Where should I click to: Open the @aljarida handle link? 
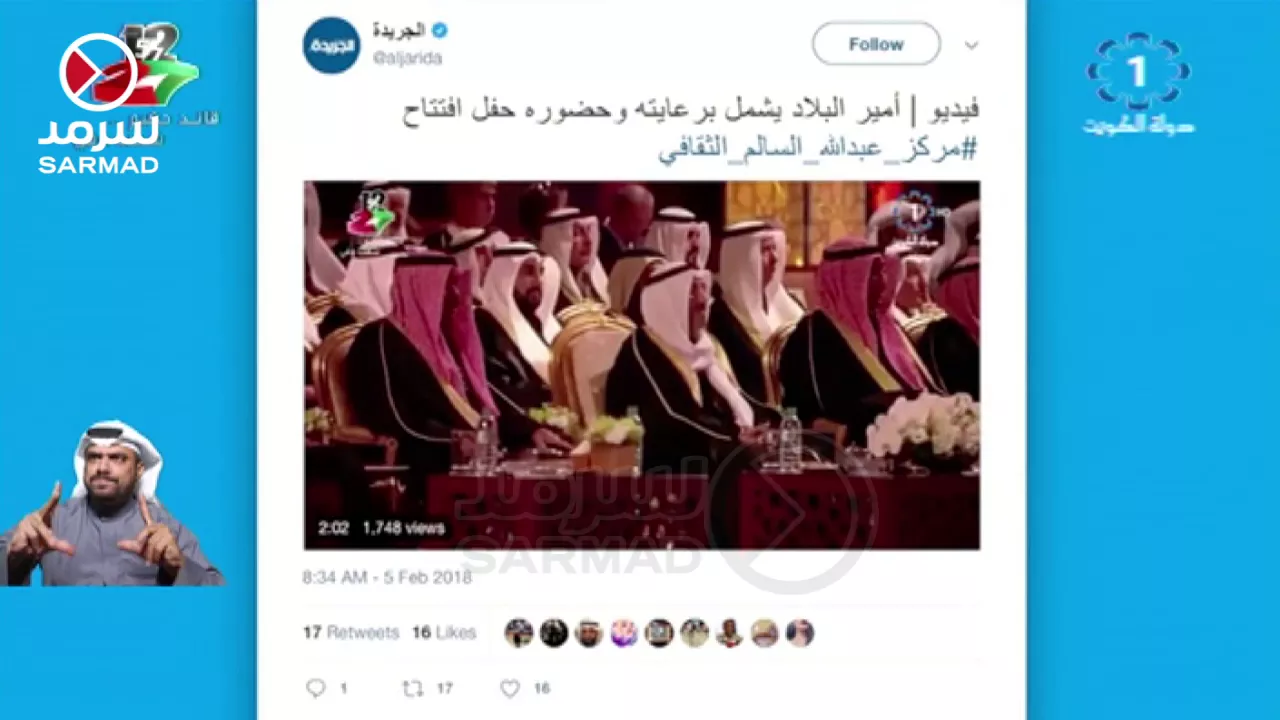[x=407, y=57]
